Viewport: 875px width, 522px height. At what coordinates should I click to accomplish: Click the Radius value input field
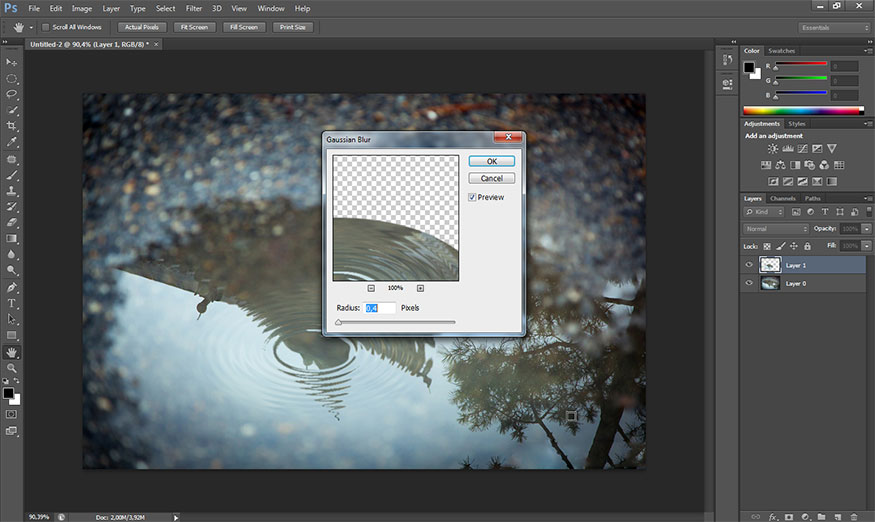(x=380, y=308)
